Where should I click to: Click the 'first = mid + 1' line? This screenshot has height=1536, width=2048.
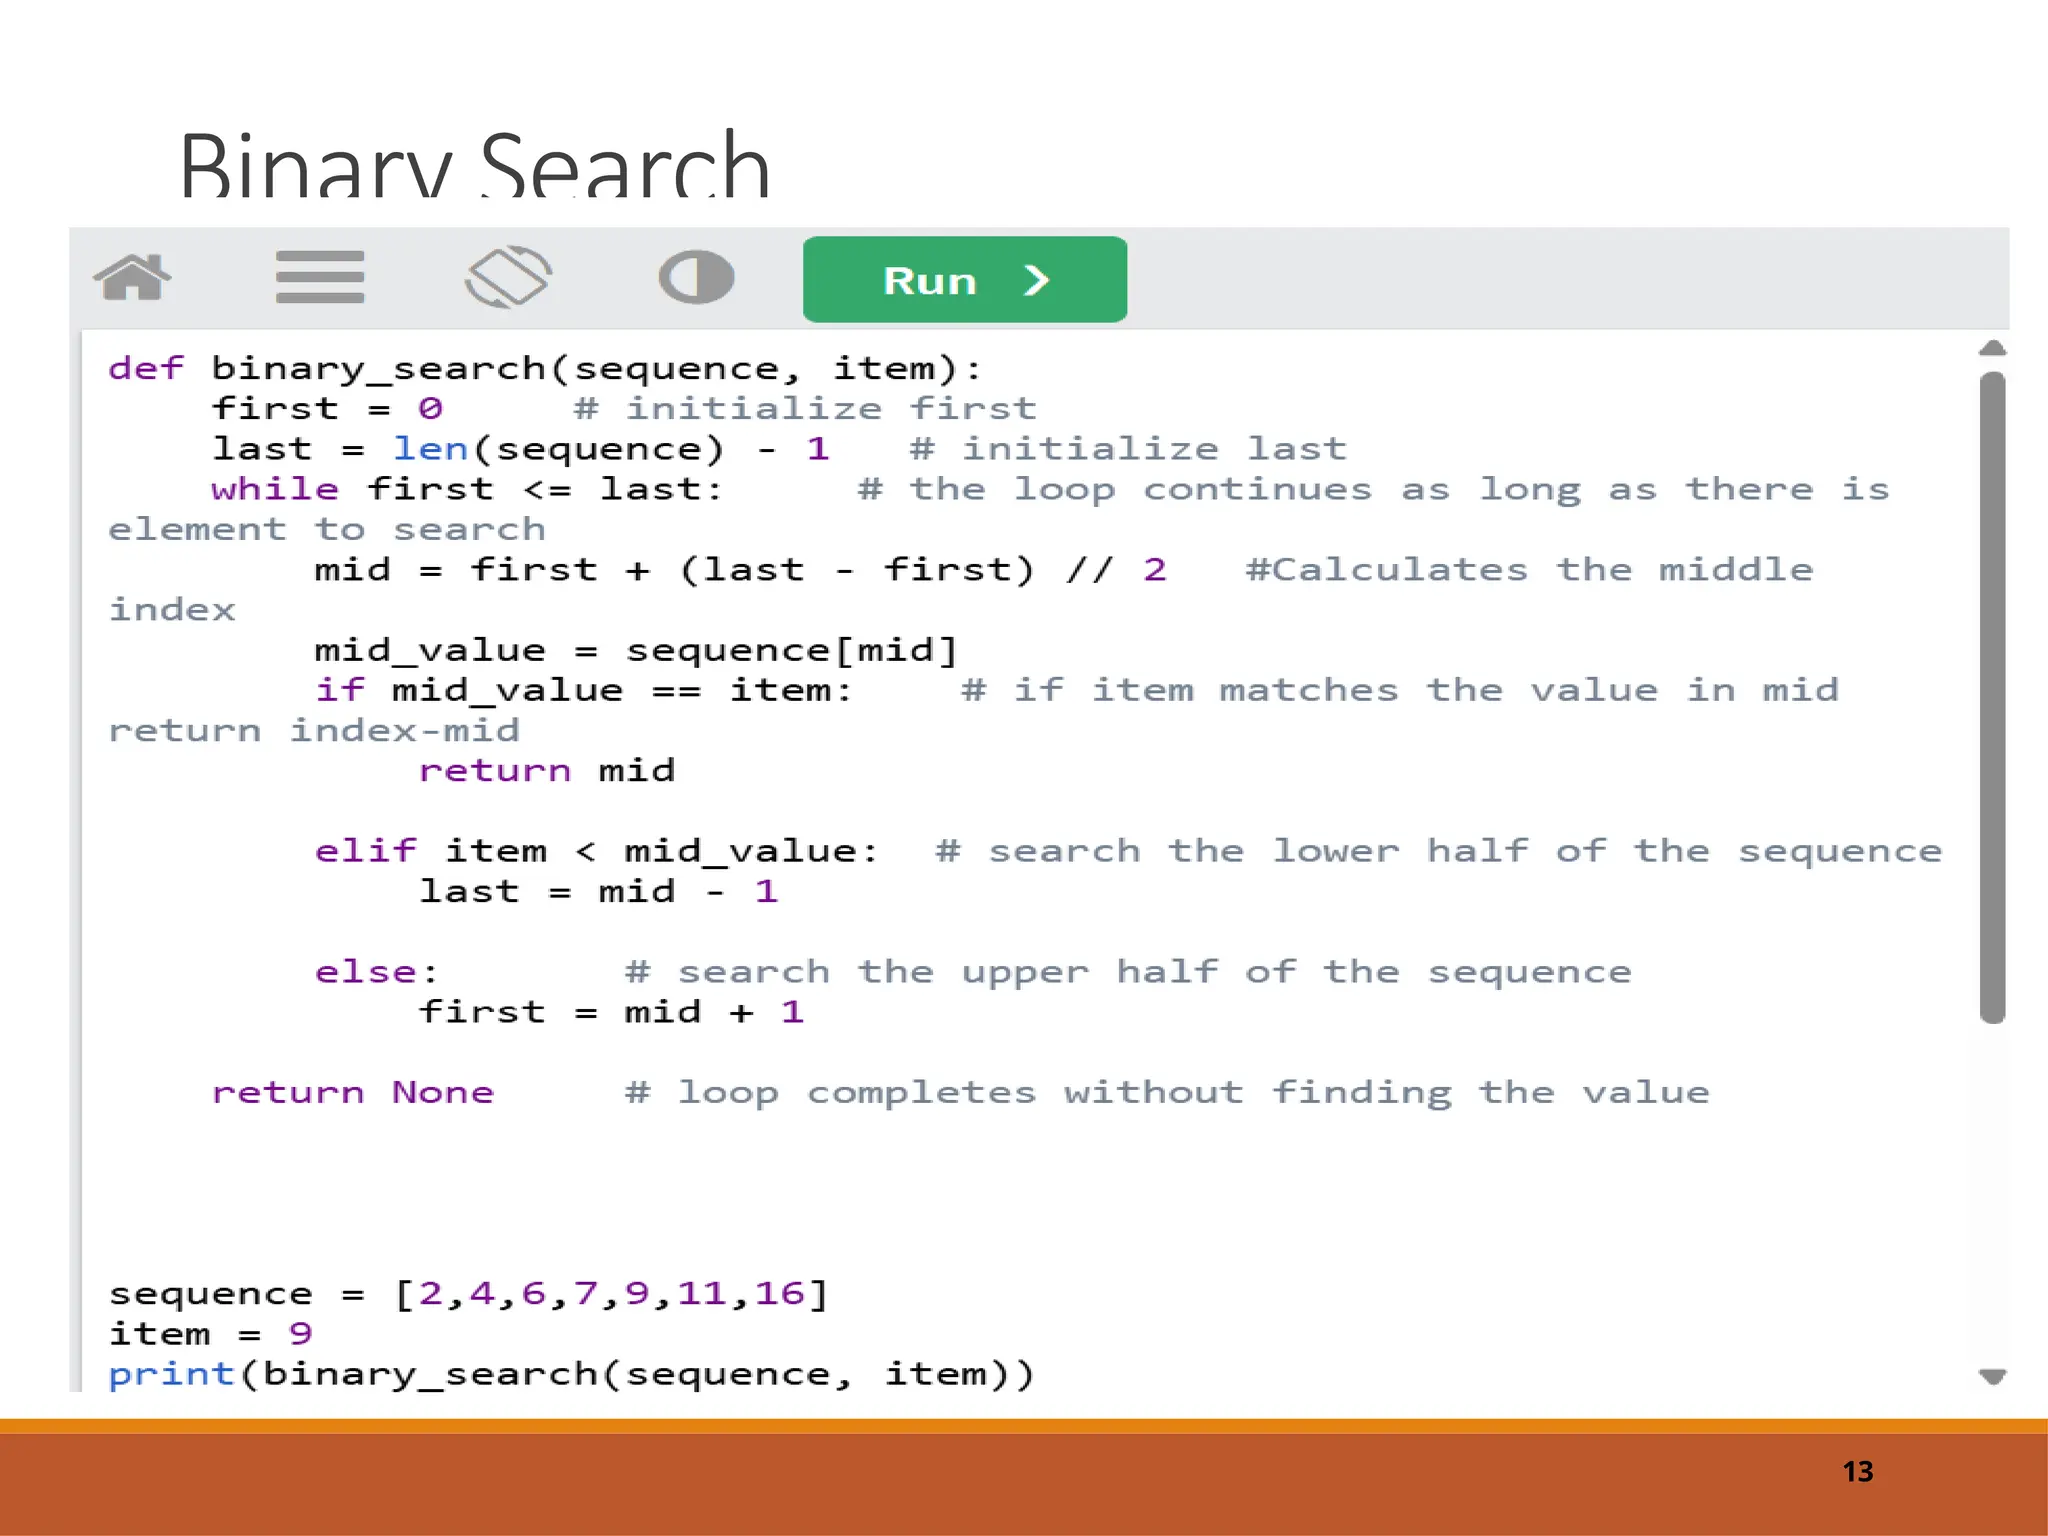[x=610, y=1013]
